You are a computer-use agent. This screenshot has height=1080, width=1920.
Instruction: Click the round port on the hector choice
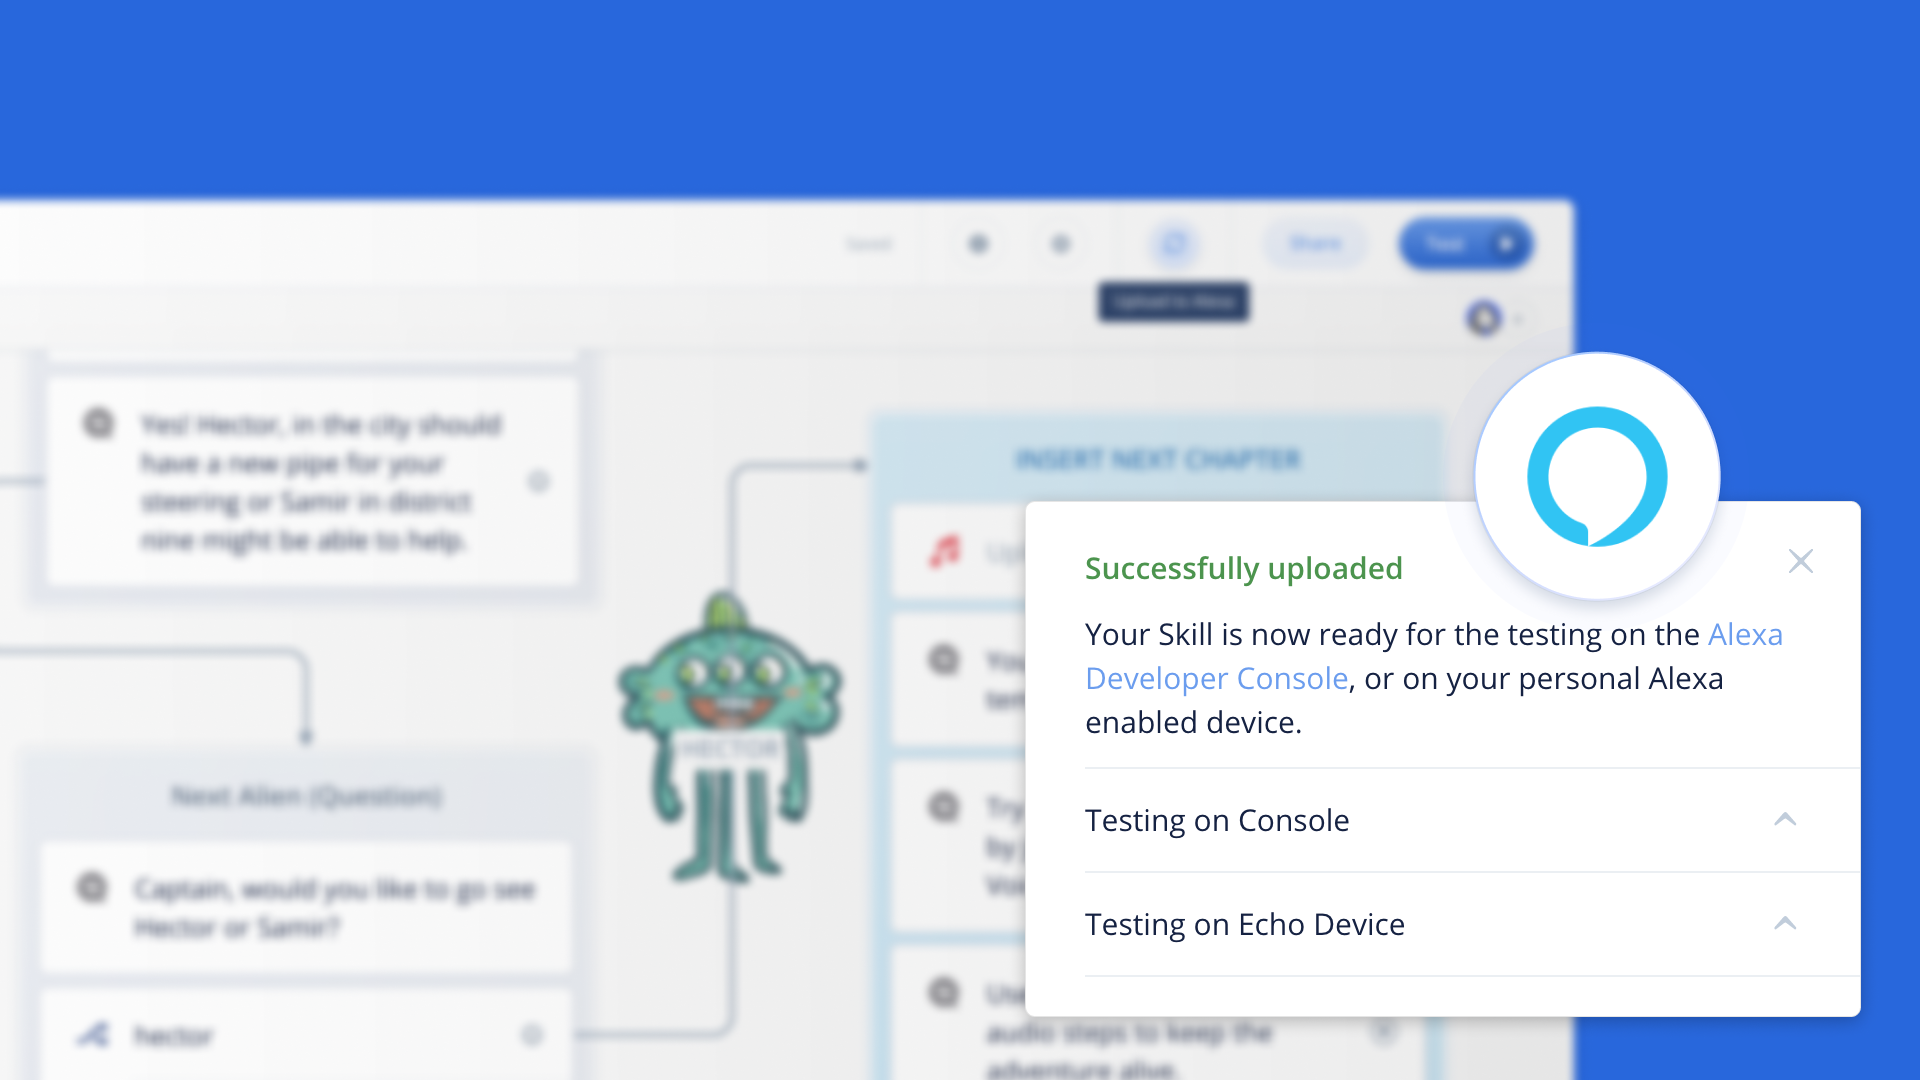(532, 1035)
